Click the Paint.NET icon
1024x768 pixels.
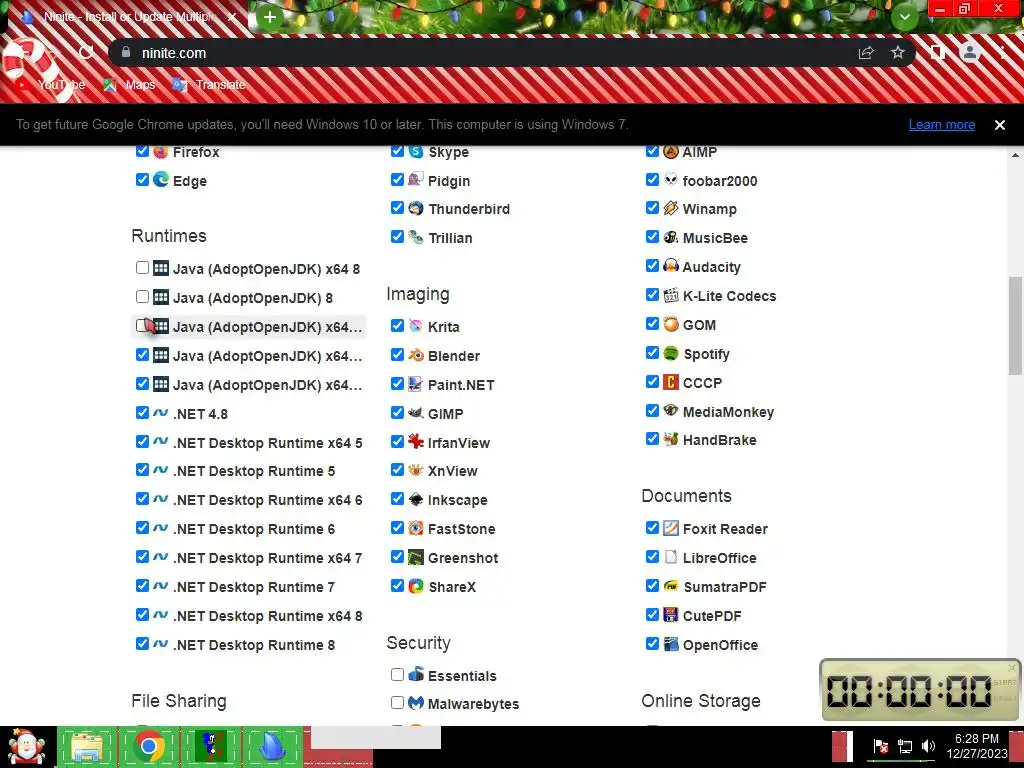click(416, 384)
